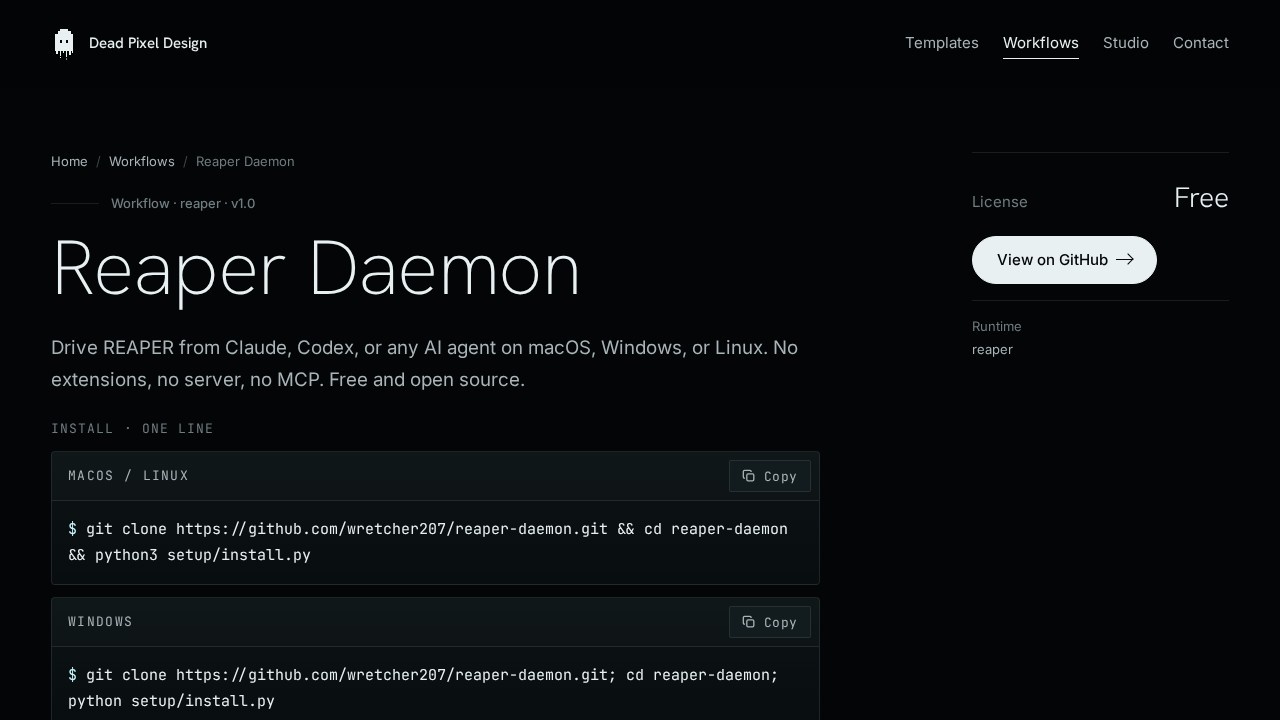
Task: Copy the Windows install command
Action: [x=770, y=622]
